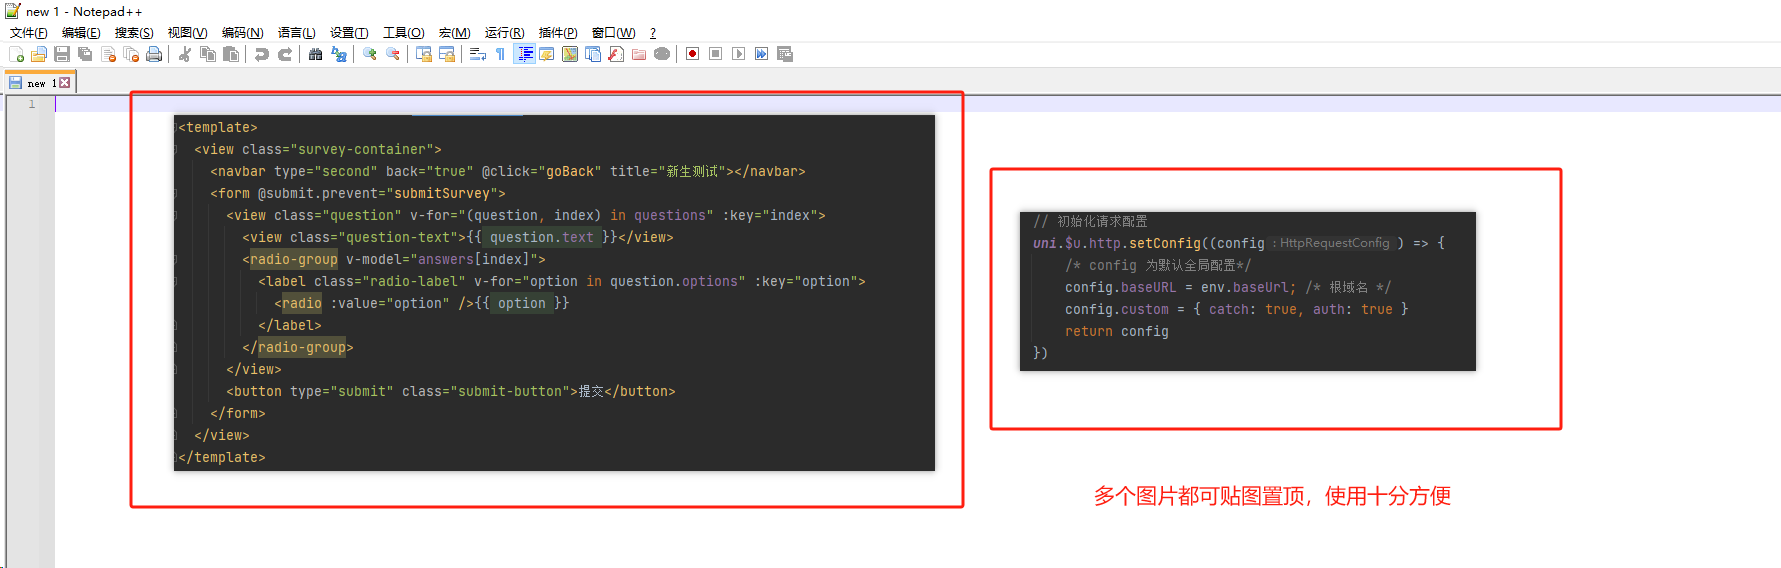The height and width of the screenshot is (568, 1781).
Task: Click the pinned Vue template code image
Action: click(x=554, y=293)
